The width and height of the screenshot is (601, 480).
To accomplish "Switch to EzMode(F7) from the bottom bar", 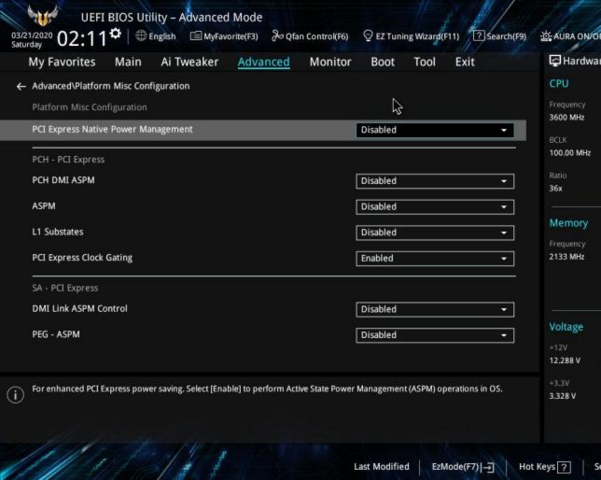I will pyautogui.click(x=463, y=467).
